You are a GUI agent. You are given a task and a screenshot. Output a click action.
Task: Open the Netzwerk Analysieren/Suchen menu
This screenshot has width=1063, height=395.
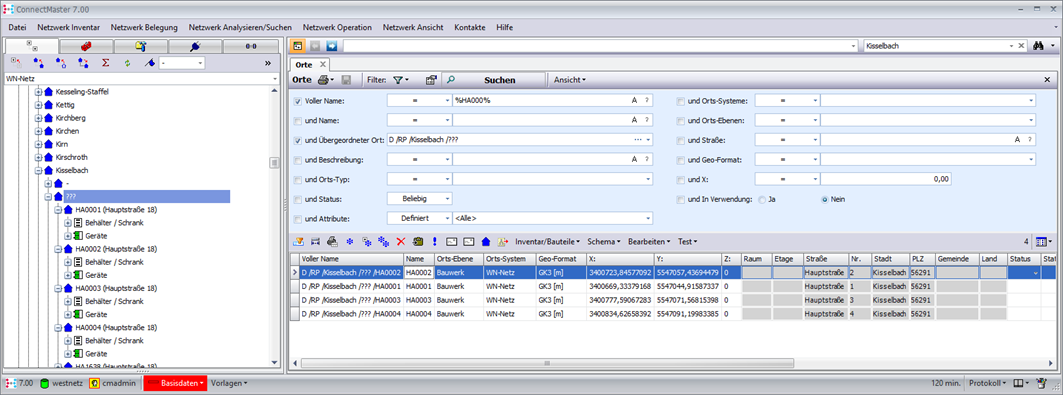tap(240, 28)
